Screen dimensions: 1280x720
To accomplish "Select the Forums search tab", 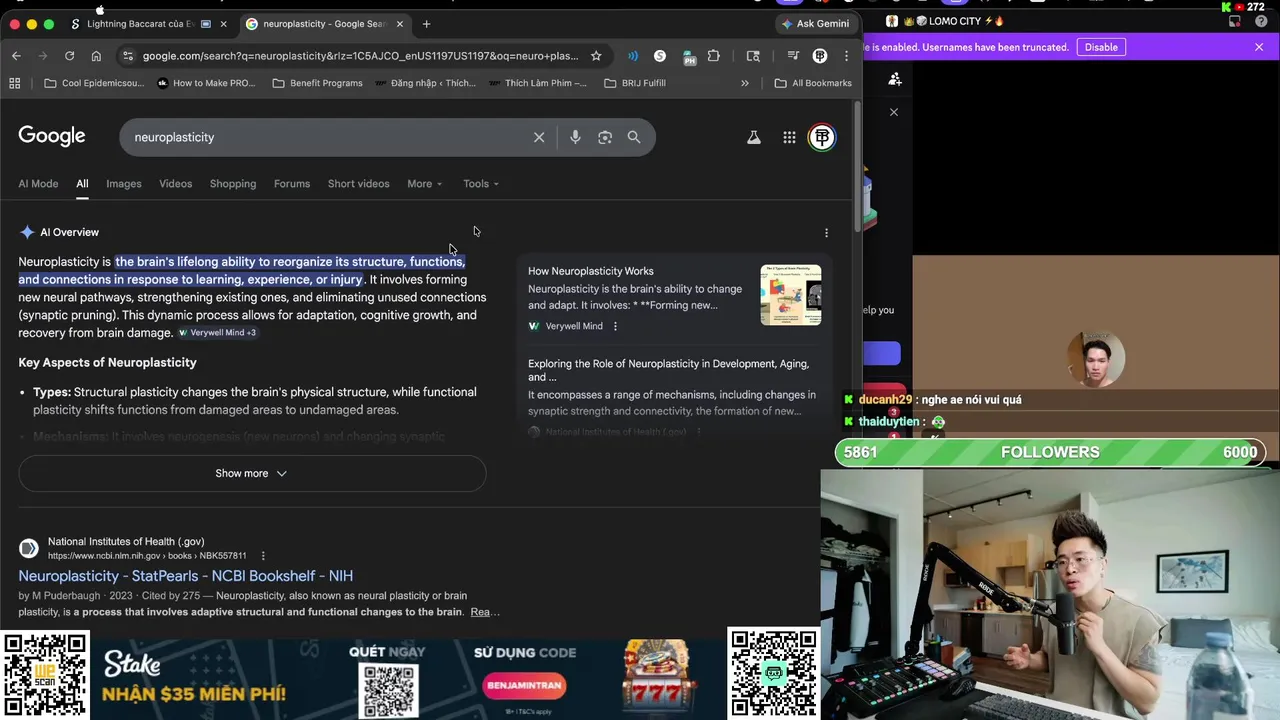I will tap(292, 184).
